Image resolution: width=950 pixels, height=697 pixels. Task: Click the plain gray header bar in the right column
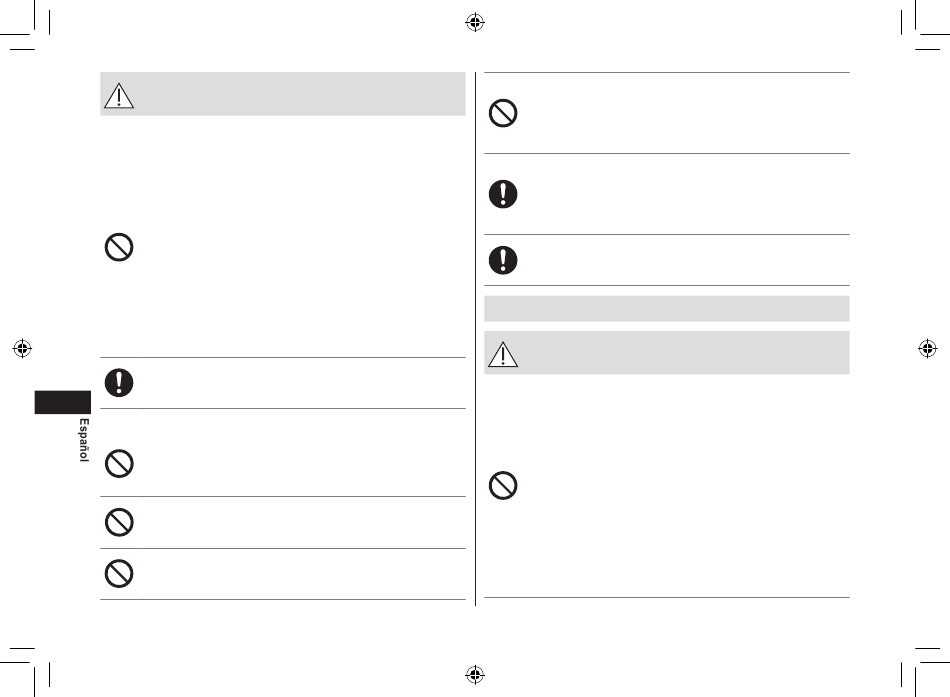coord(666,308)
